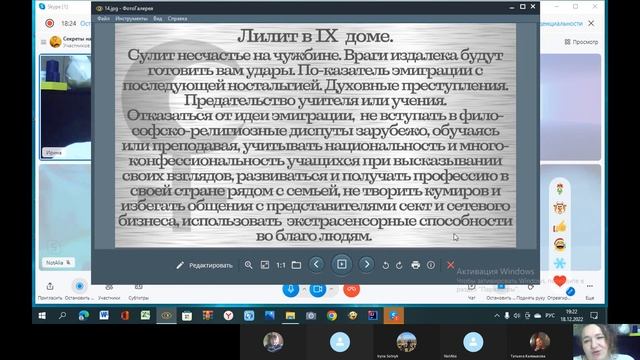The height and width of the screenshot is (360, 640).
Task: Click the Пригласить invite button in Skype
Action: (50, 291)
